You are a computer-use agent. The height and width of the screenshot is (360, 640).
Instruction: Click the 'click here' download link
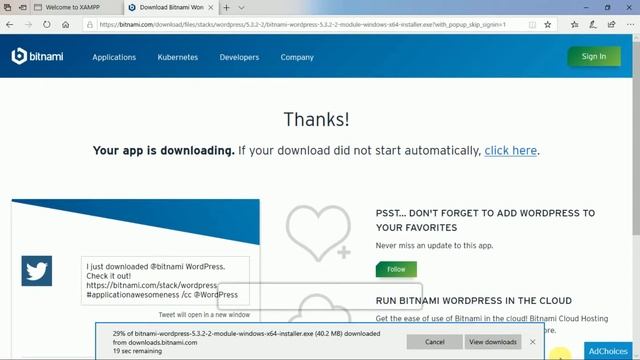(x=510, y=150)
